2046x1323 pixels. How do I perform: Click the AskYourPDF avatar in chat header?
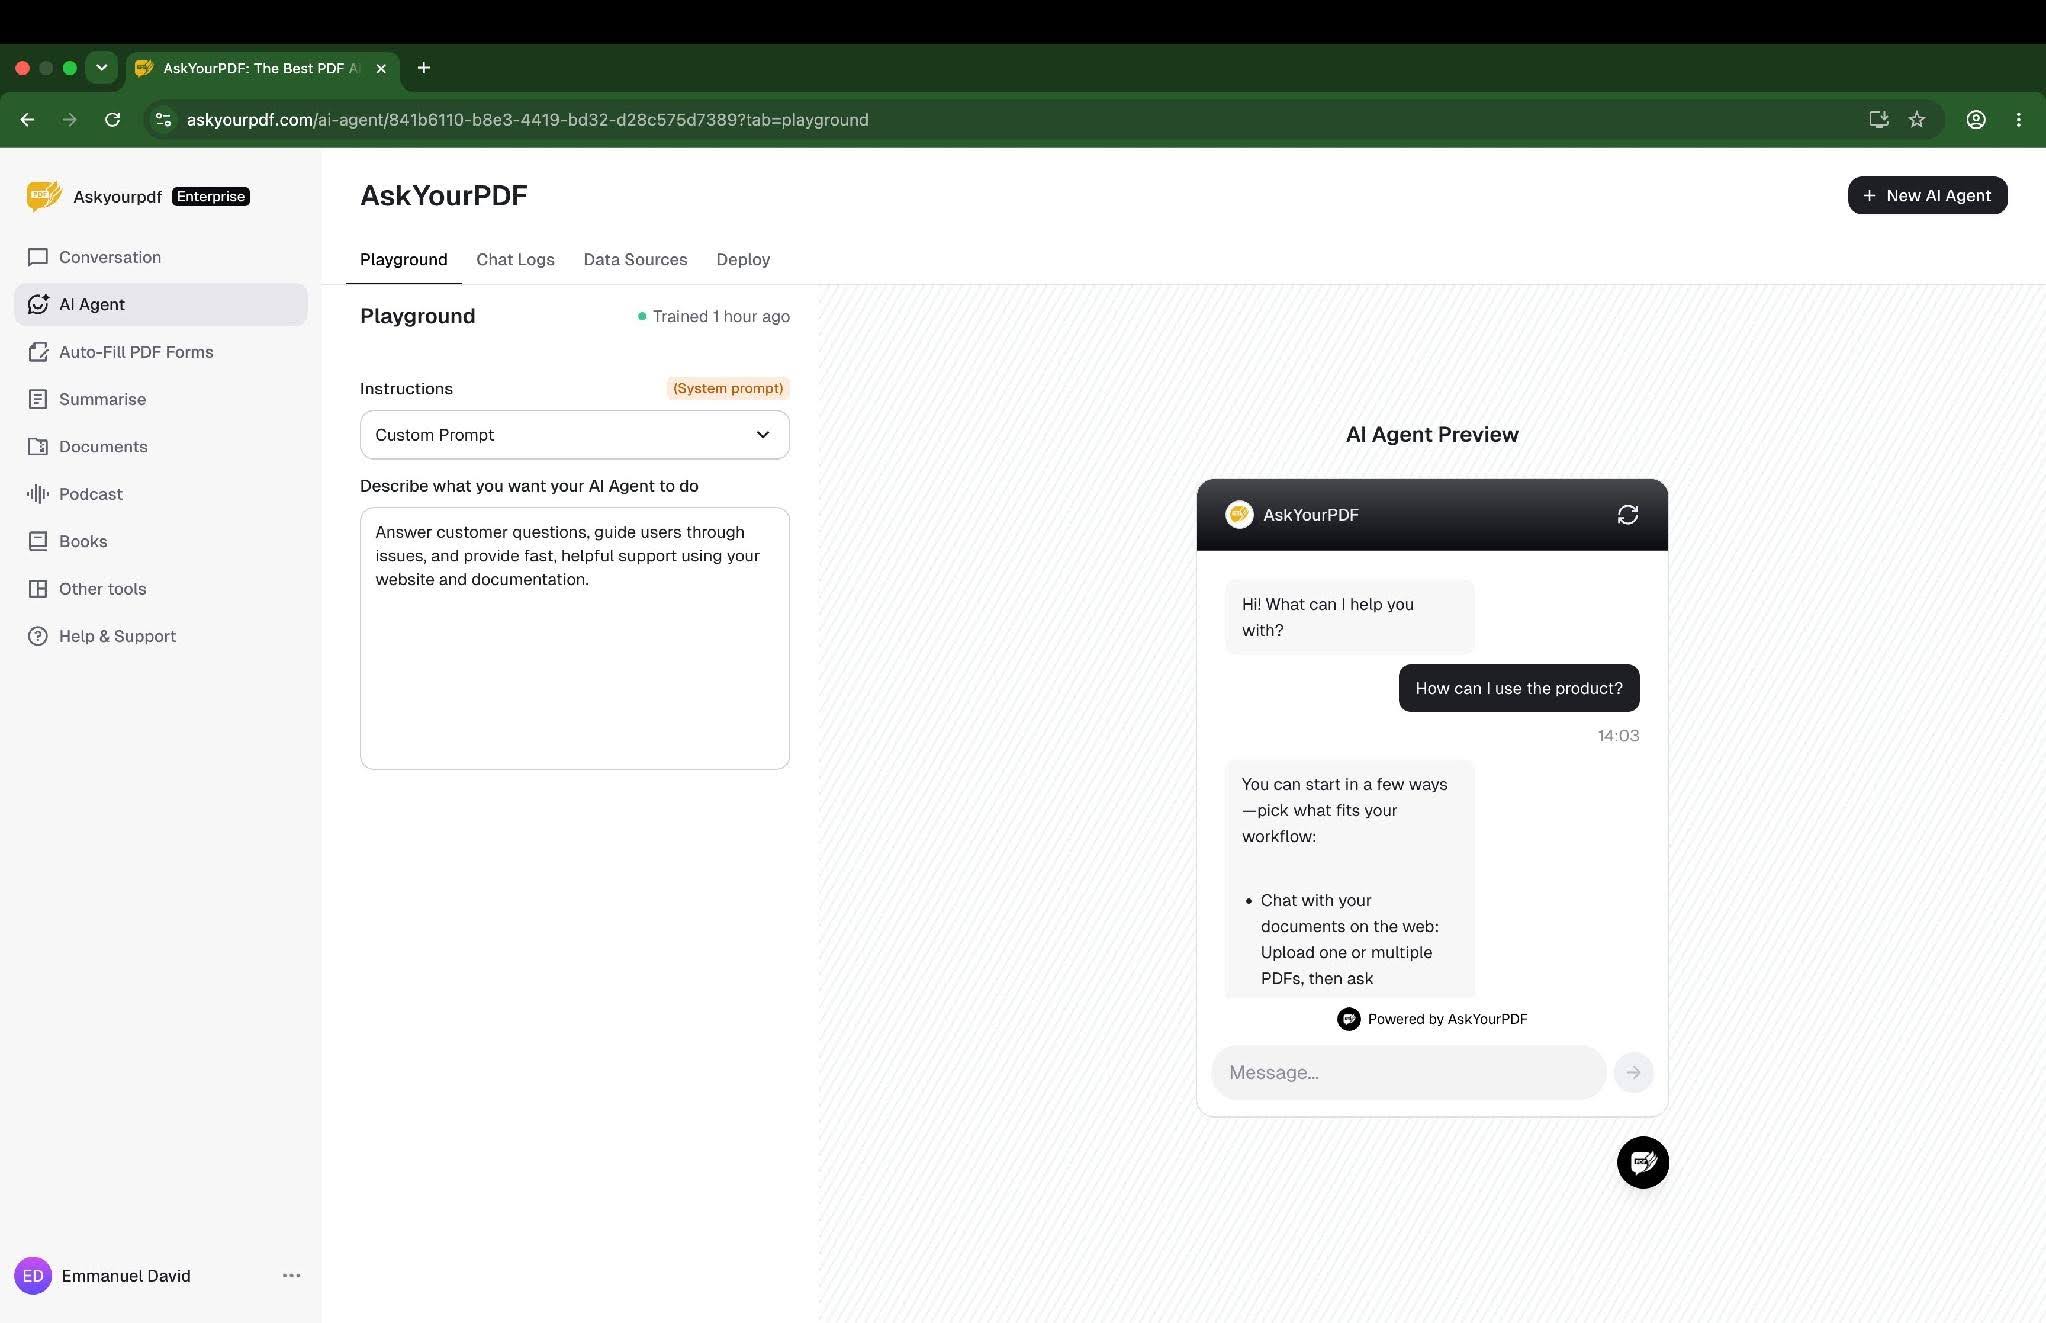pyautogui.click(x=1239, y=515)
